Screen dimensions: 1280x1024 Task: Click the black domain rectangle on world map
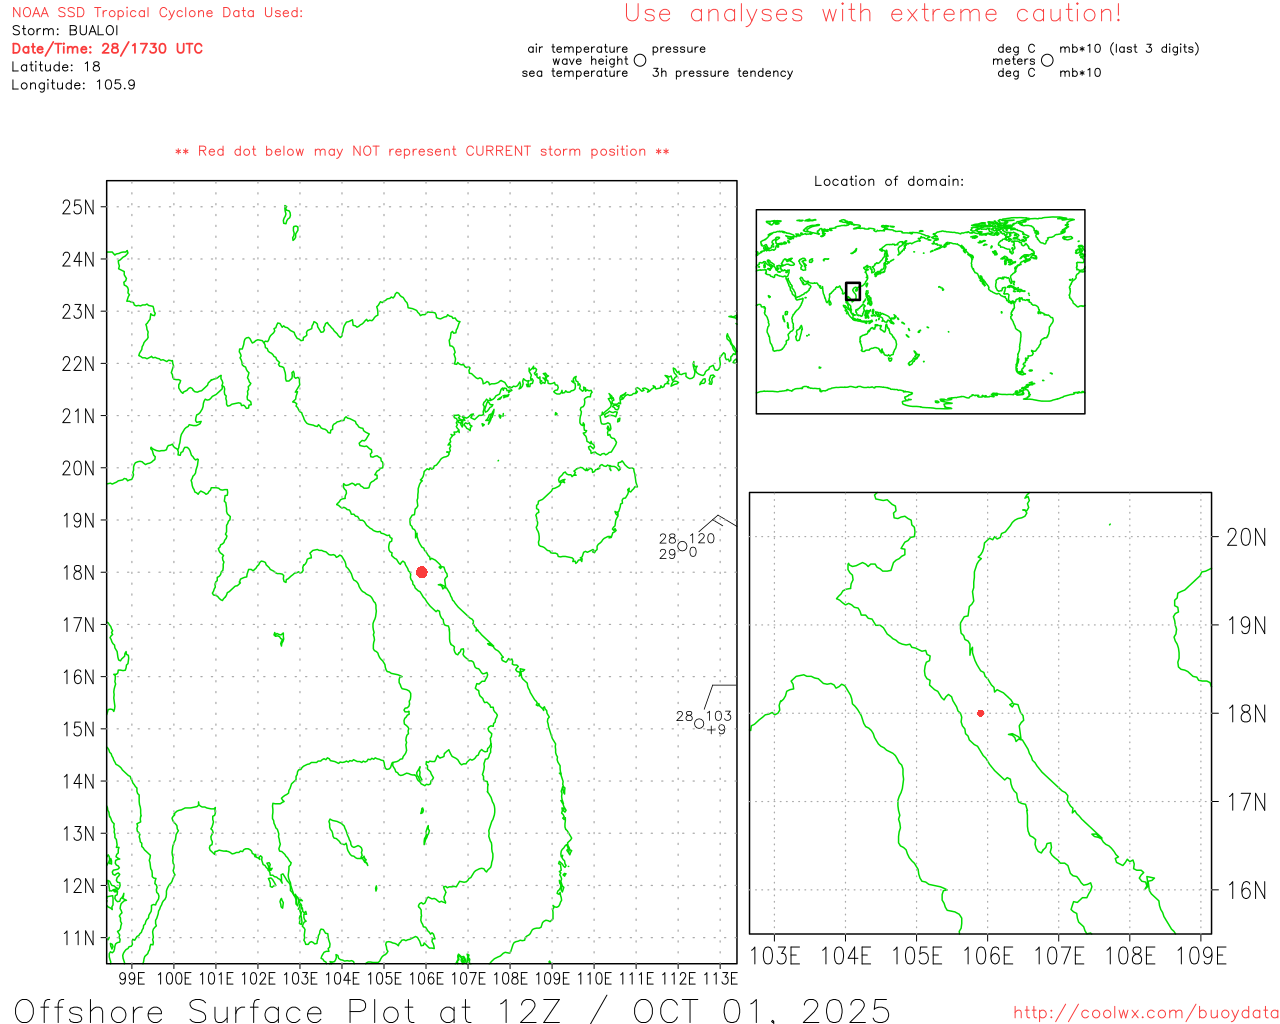point(853,291)
